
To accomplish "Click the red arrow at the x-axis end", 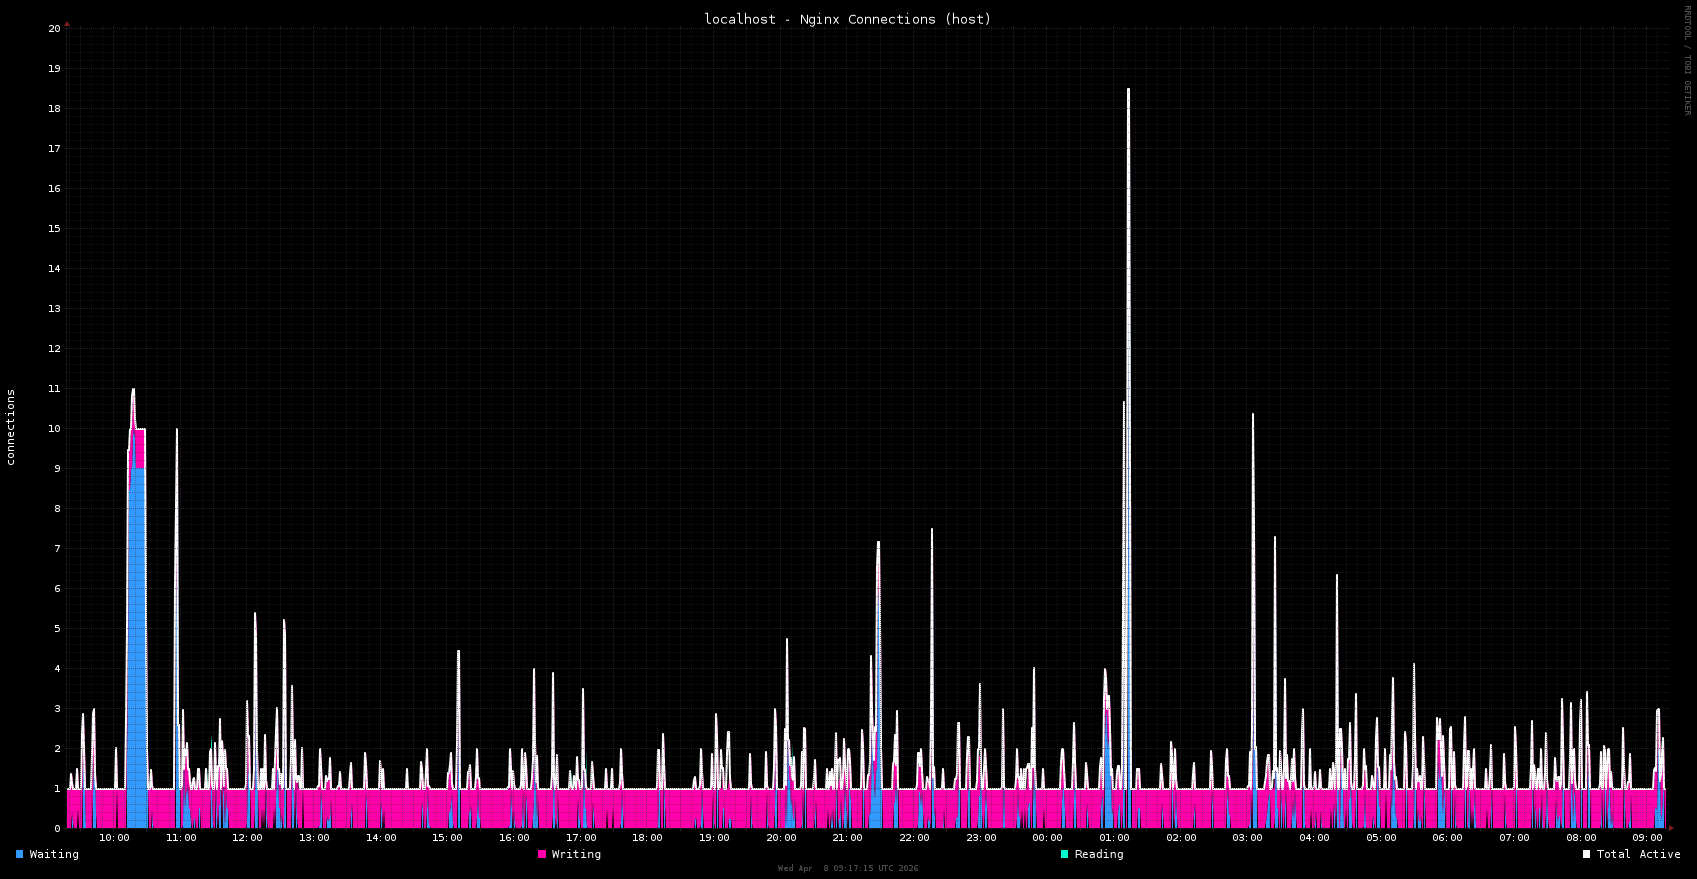I will pos(1671,828).
